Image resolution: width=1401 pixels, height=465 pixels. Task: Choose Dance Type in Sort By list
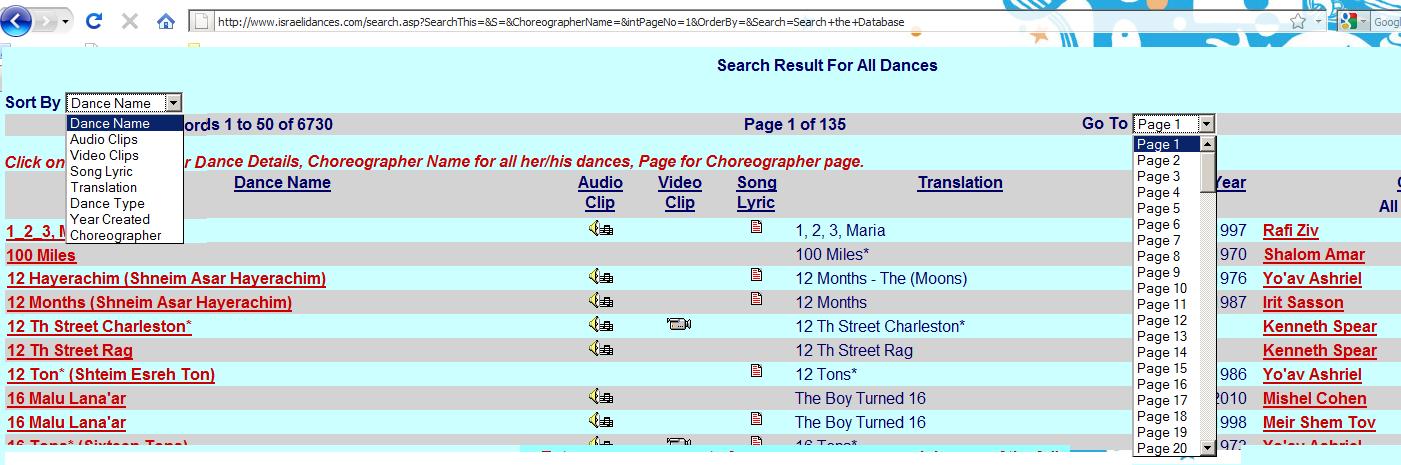[x=125, y=204]
